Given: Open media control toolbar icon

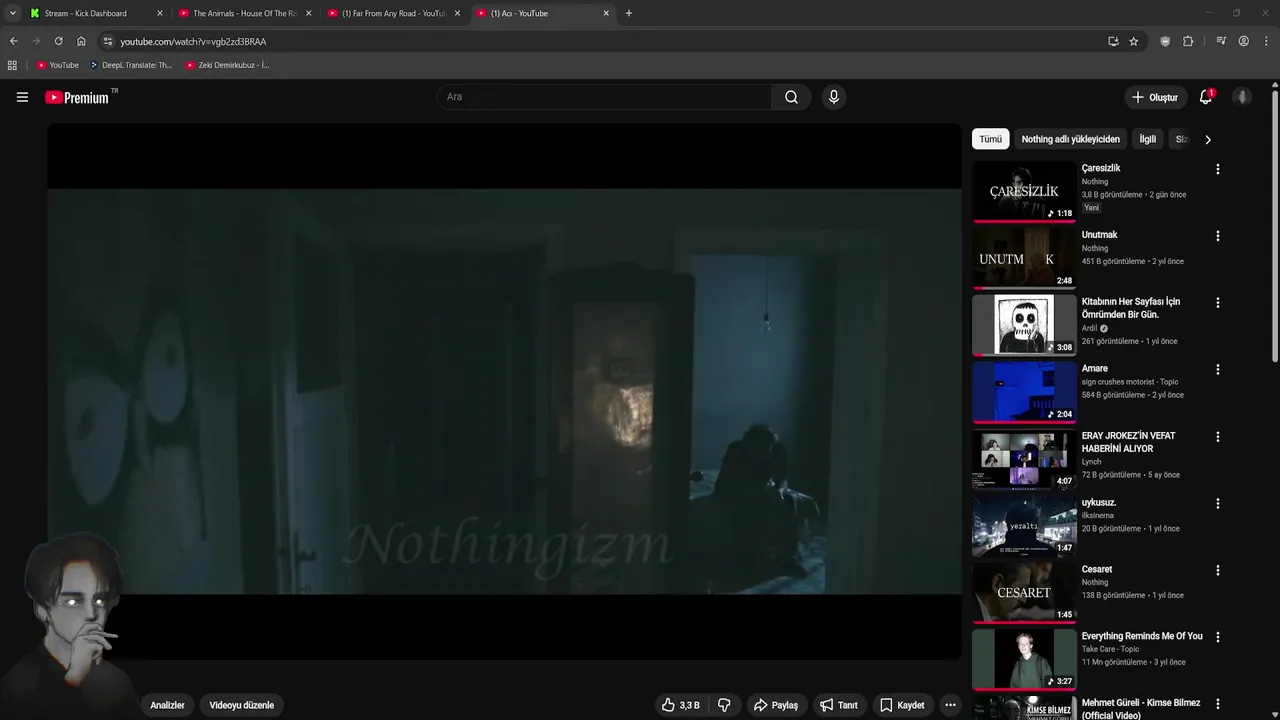Looking at the screenshot, I should pos(1221,41).
